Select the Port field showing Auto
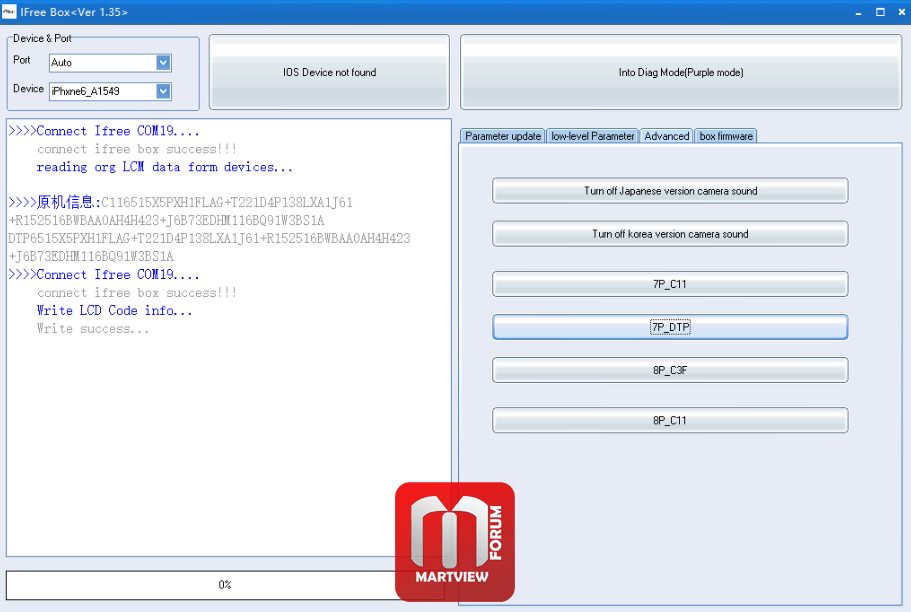This screenshot has width=911, height=612. tap(110, 63)
